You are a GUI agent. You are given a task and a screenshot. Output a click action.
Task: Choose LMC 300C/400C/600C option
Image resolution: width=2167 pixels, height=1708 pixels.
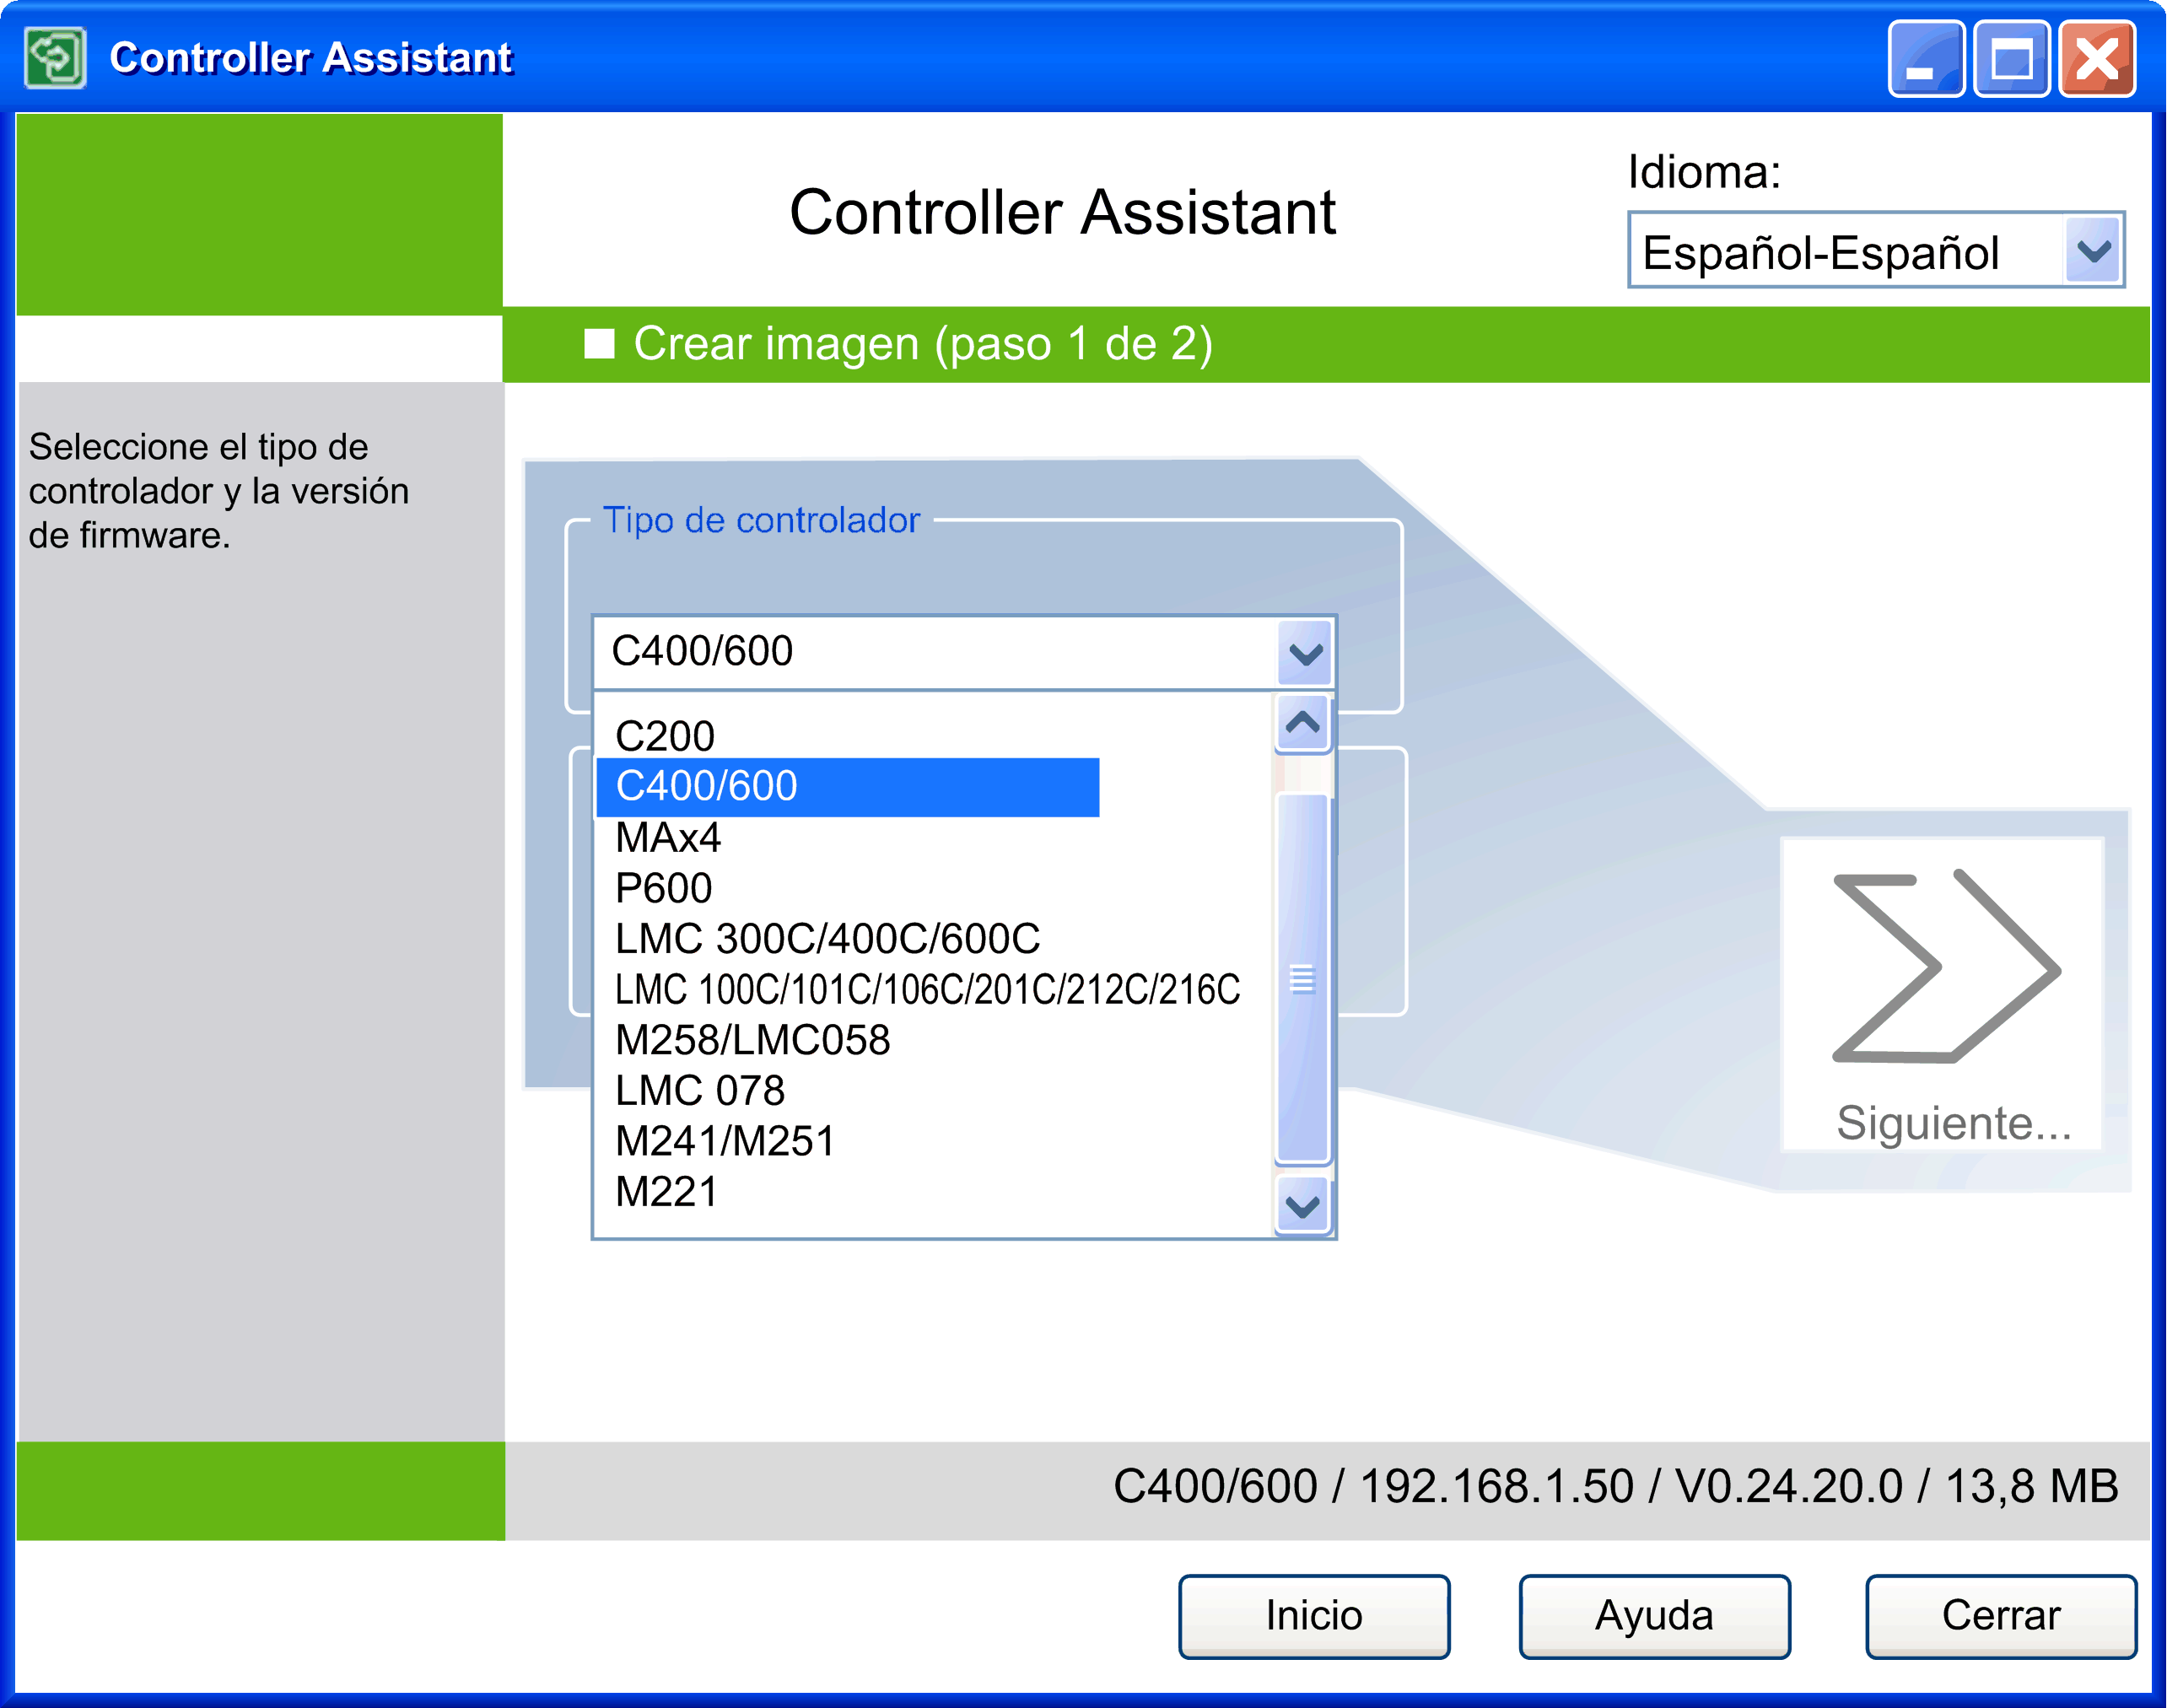coord(827,939)
